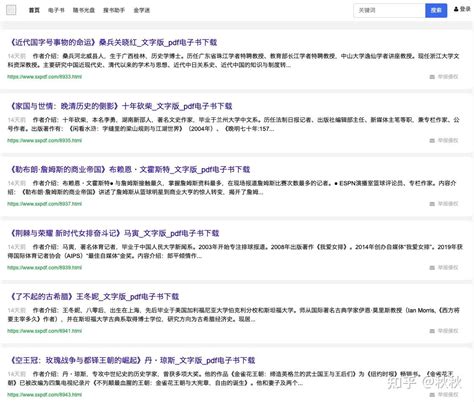474x402 pixels.
Task: Click green URL ending 8943.html
Action: coord(45,395)
